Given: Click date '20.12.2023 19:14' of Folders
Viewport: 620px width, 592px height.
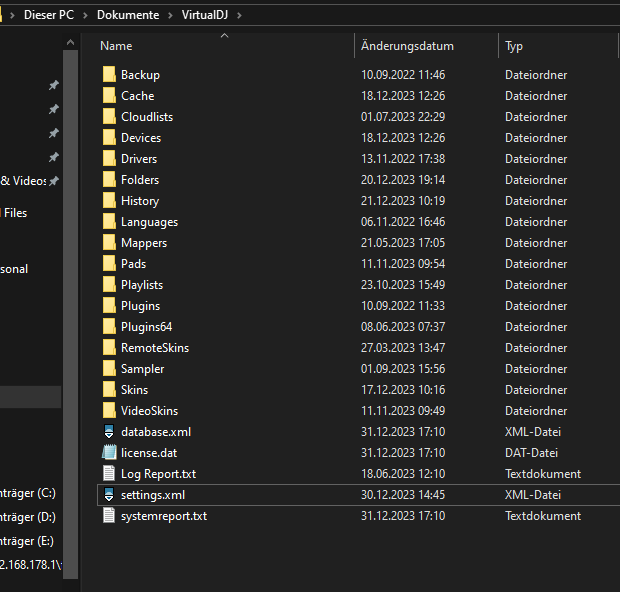Looking at the screenshot, I should pyautogui.click(x=403, y=180).
